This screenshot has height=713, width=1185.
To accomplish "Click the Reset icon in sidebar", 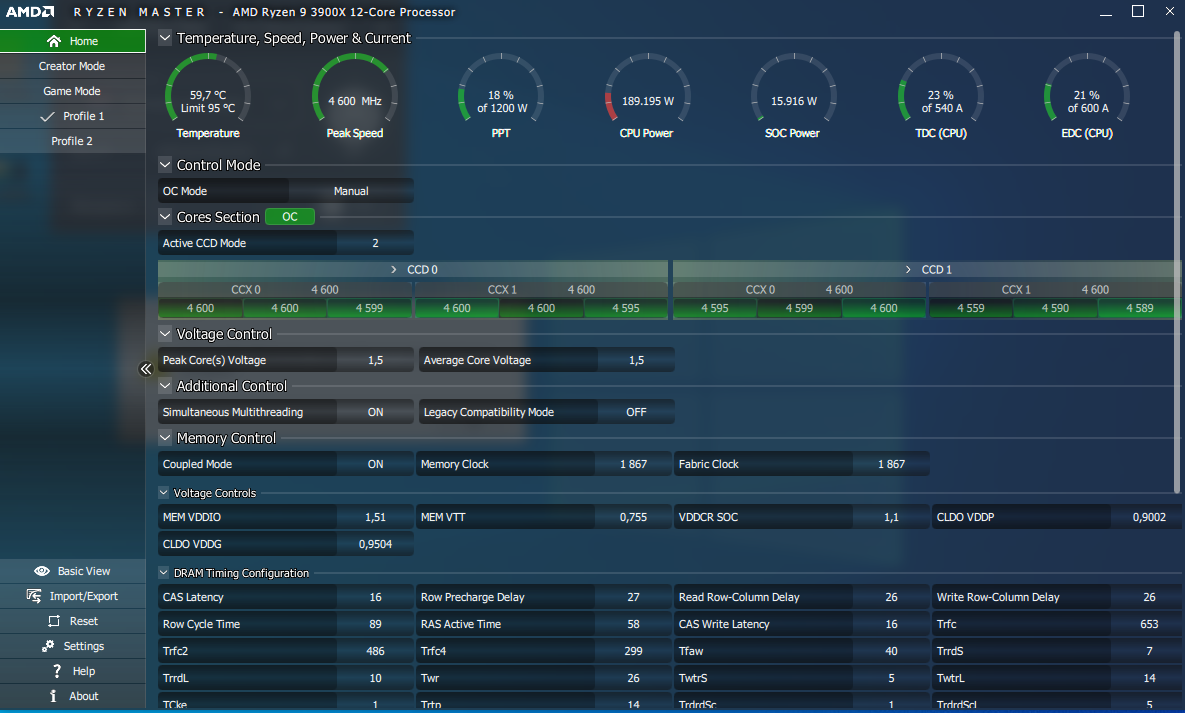I will point(54,621).
